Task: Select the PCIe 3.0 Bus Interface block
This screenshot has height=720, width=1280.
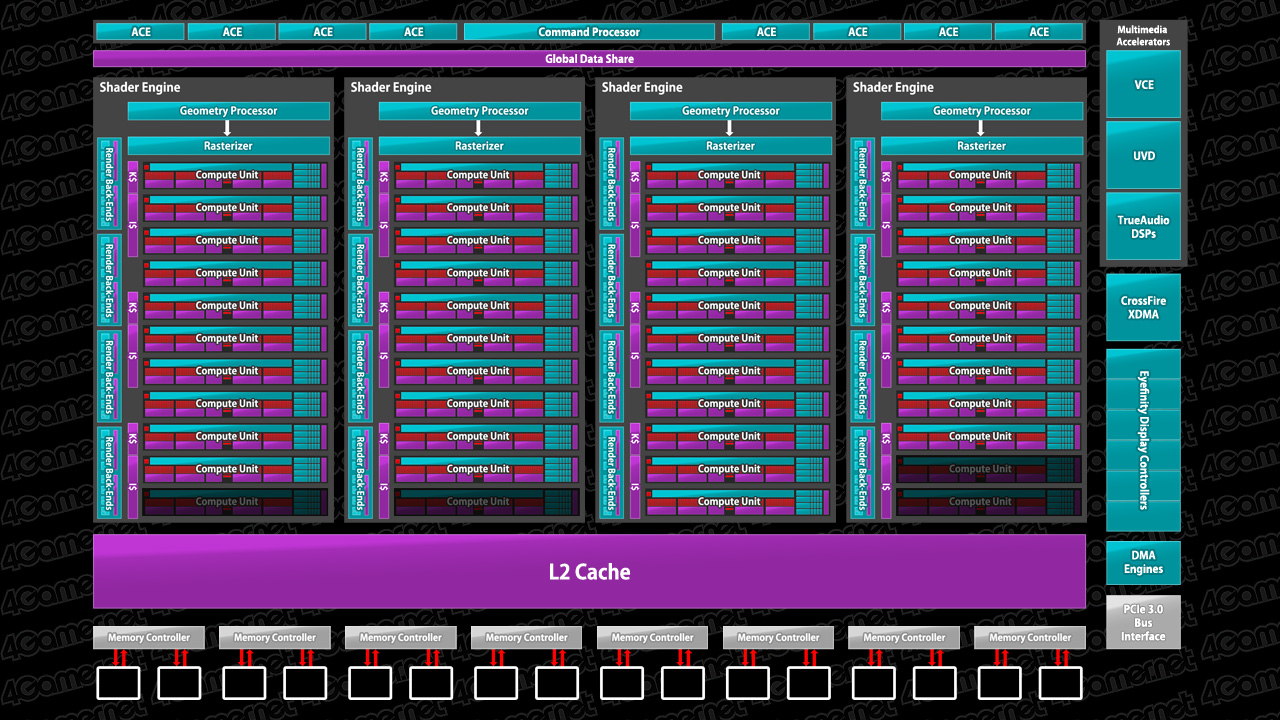Action: pyautogui.click(x=1143, y=622)
